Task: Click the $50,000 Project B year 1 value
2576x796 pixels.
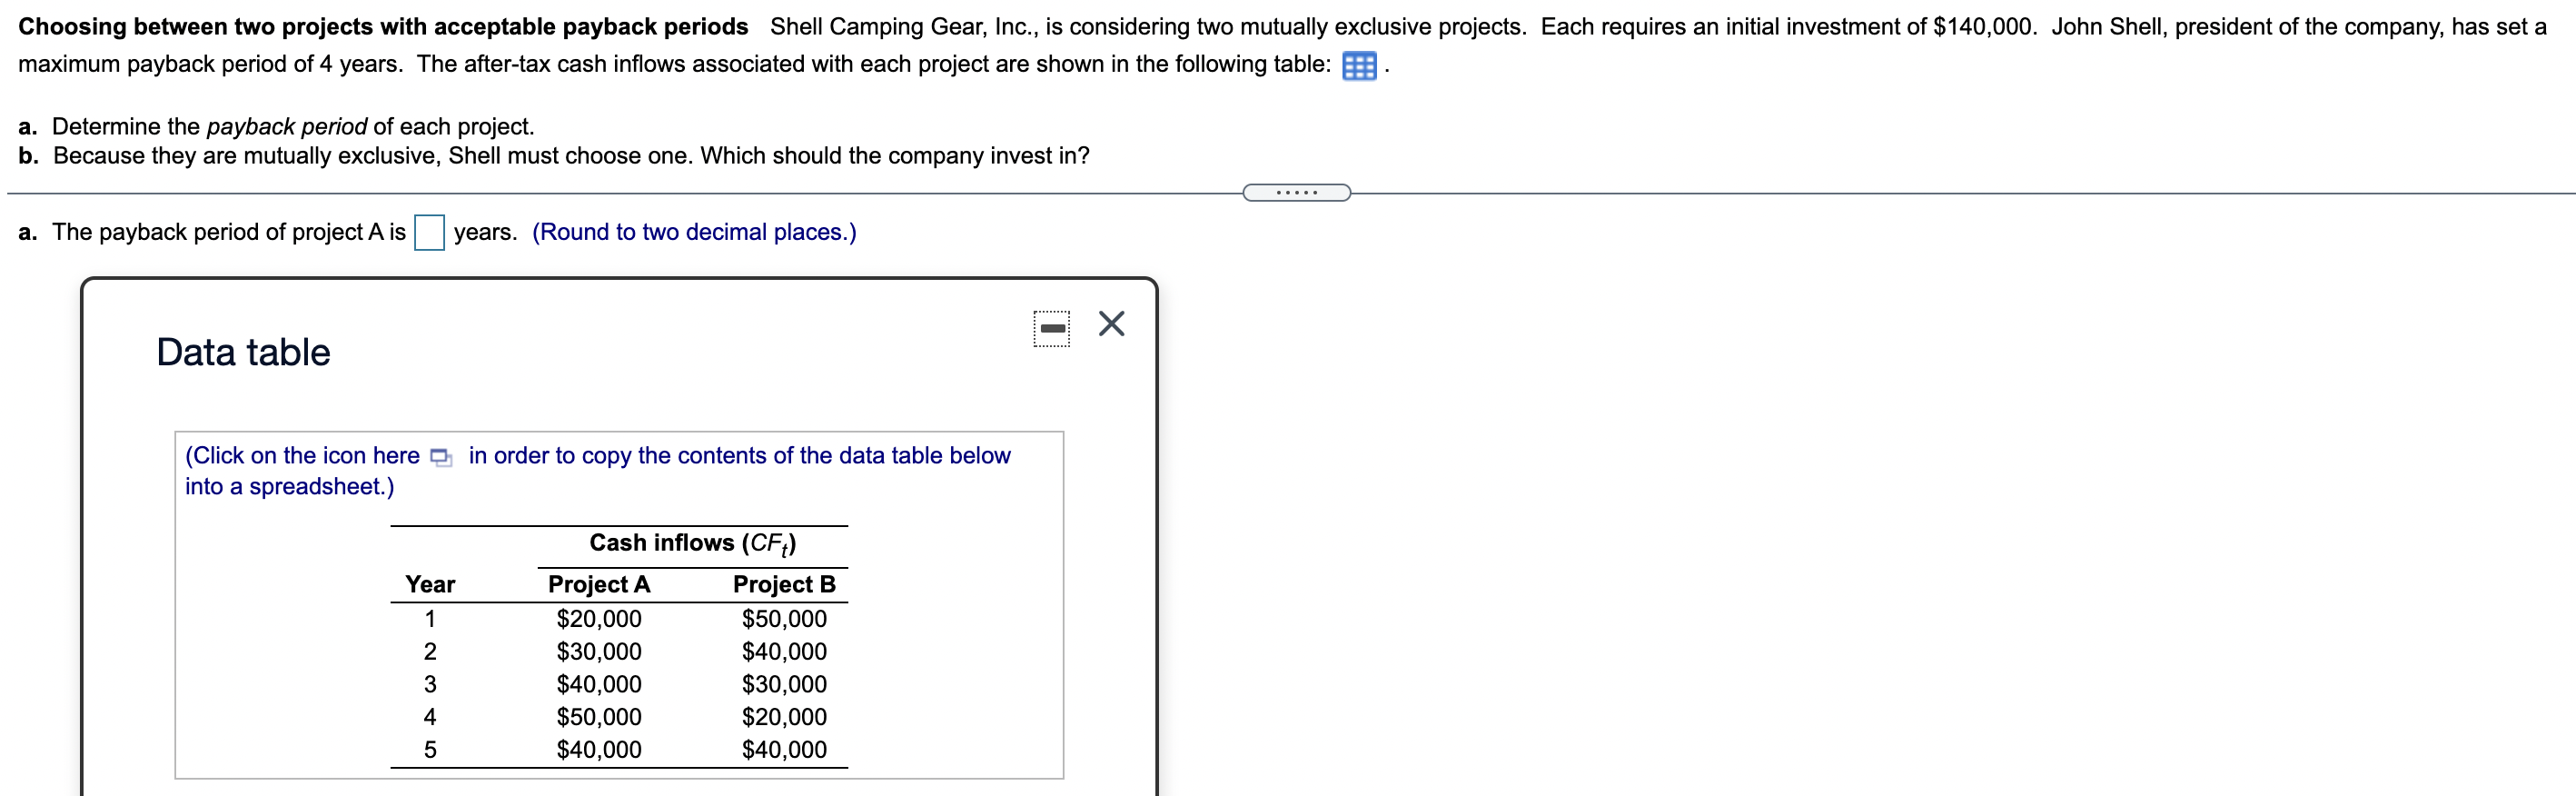Action: 784,618
